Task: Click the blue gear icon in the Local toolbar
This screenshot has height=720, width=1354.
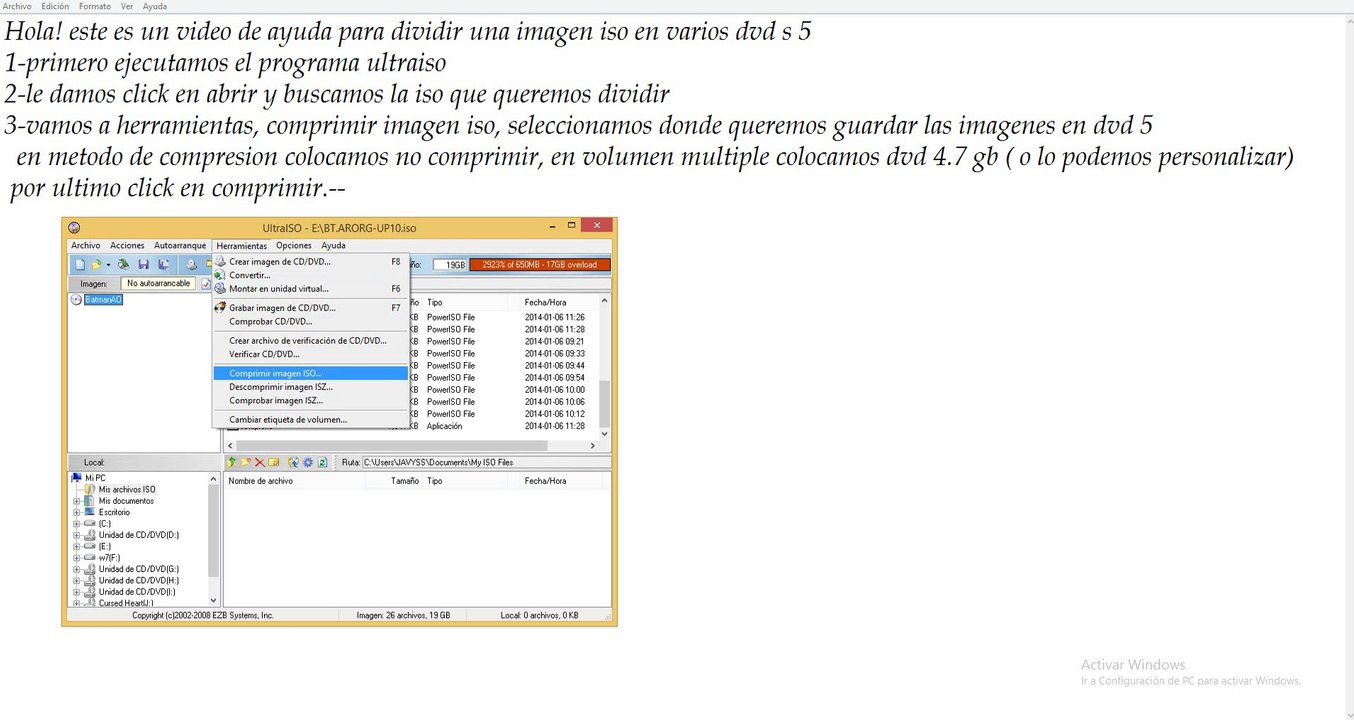Action: (x=308, y=462)
